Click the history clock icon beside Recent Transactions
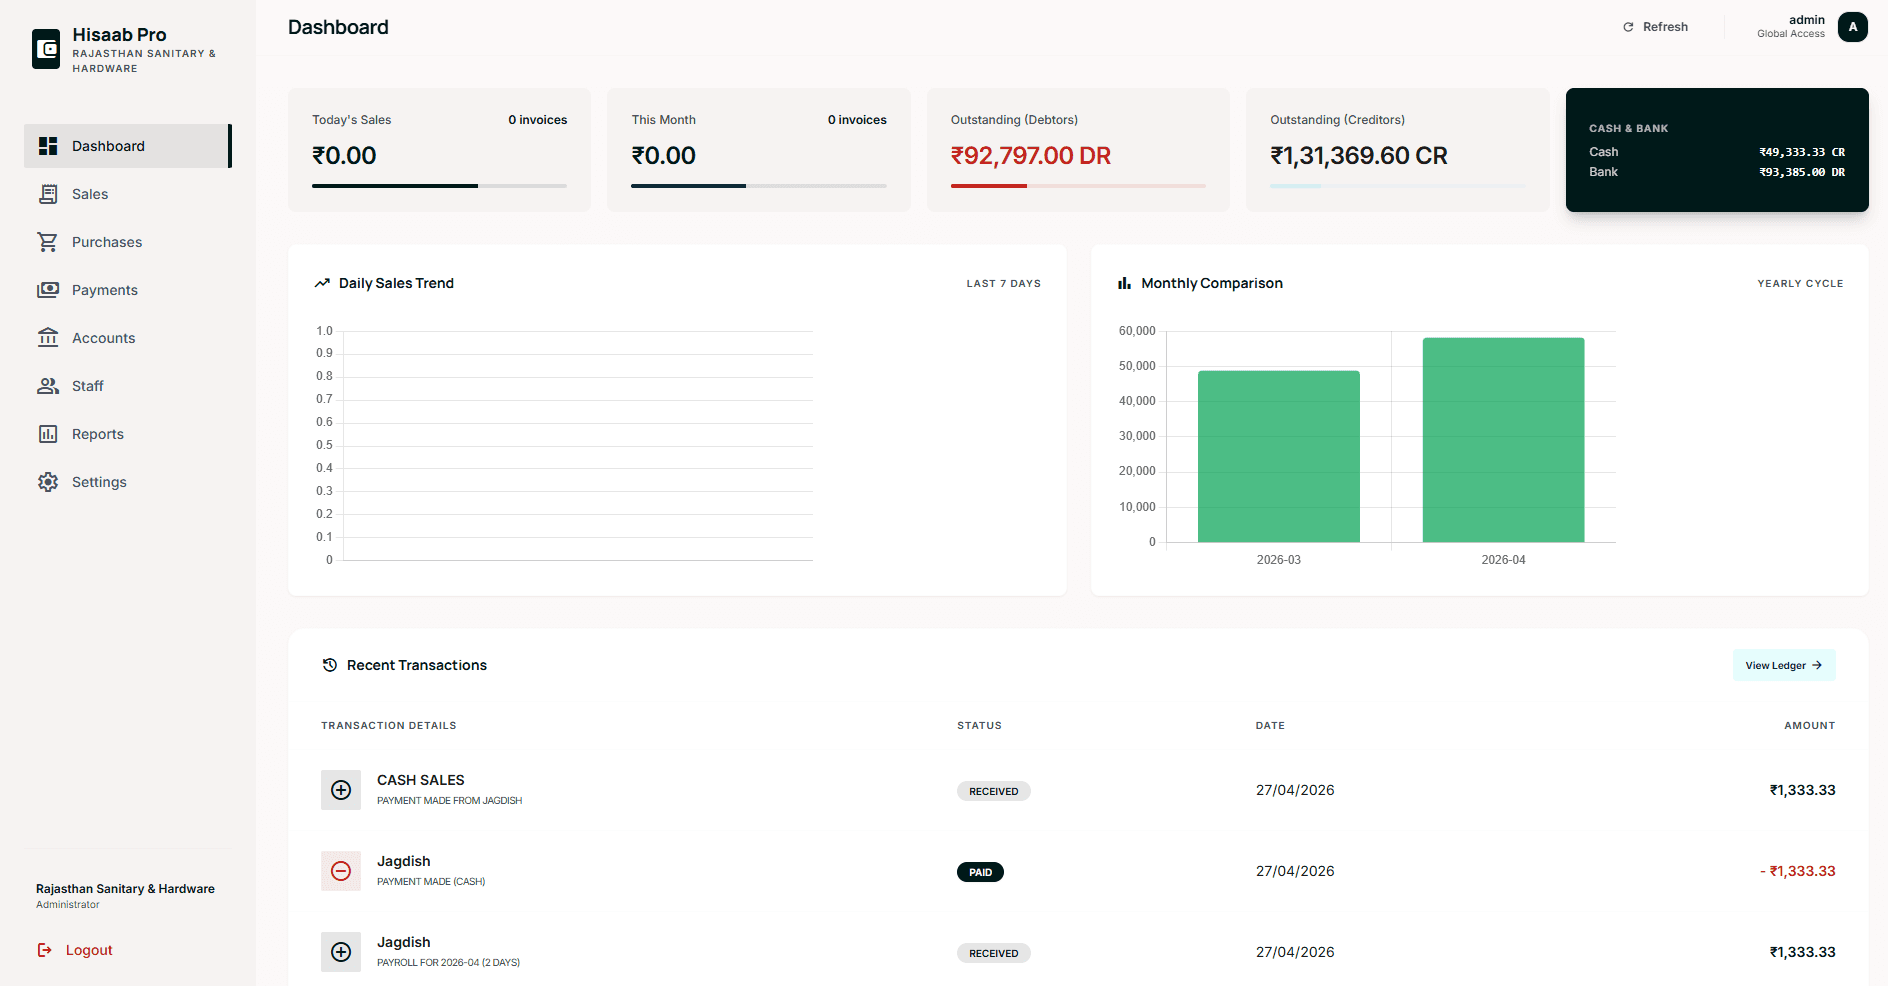 pos(329,665)
